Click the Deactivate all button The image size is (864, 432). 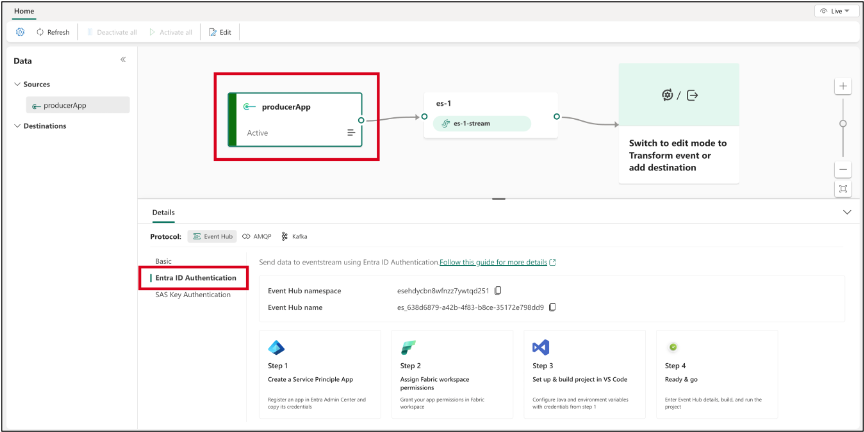click(112, 32)
